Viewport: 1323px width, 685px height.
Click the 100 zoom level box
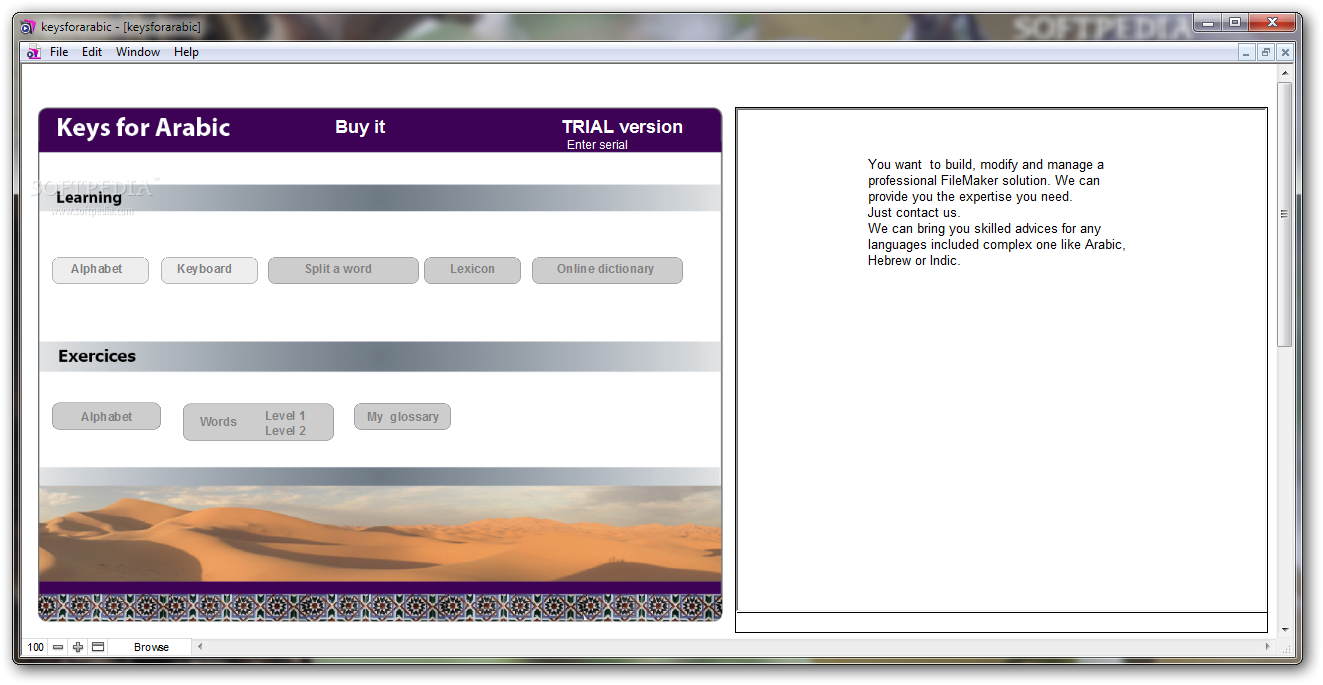[x=35, y=647]
